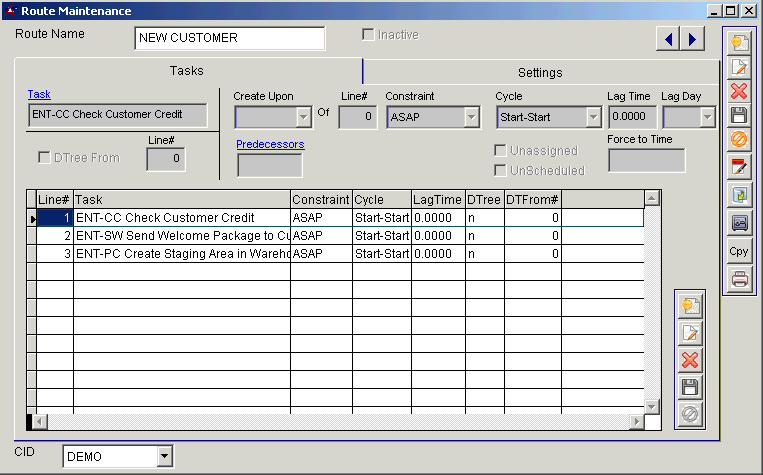Switch to the Settings tab

coord(540,72)
